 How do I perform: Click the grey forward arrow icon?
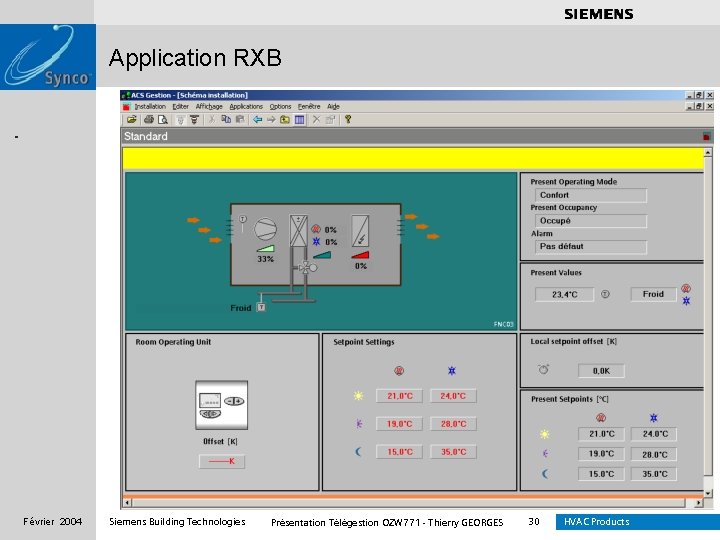[271, 120]
